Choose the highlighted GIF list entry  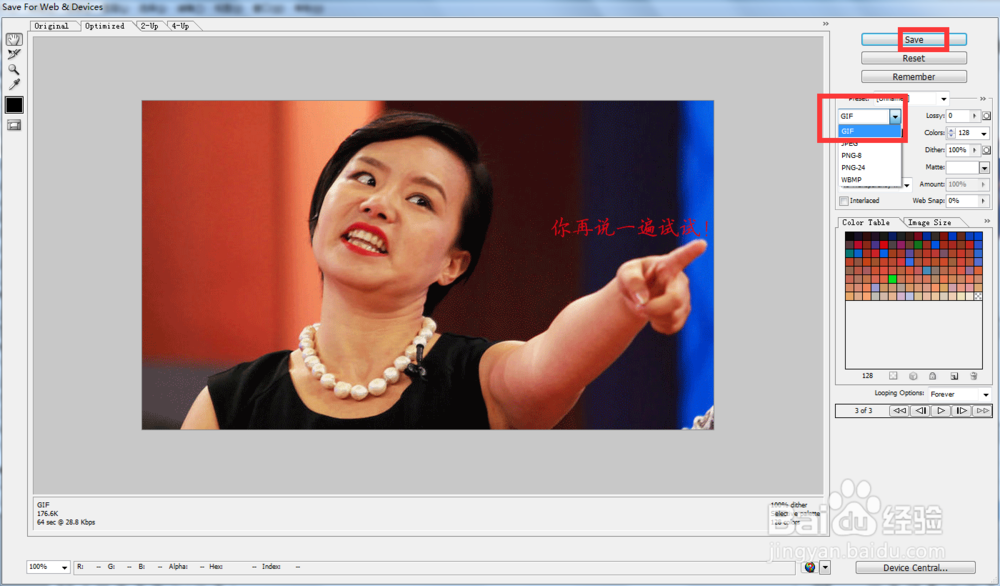coord(869,131)
